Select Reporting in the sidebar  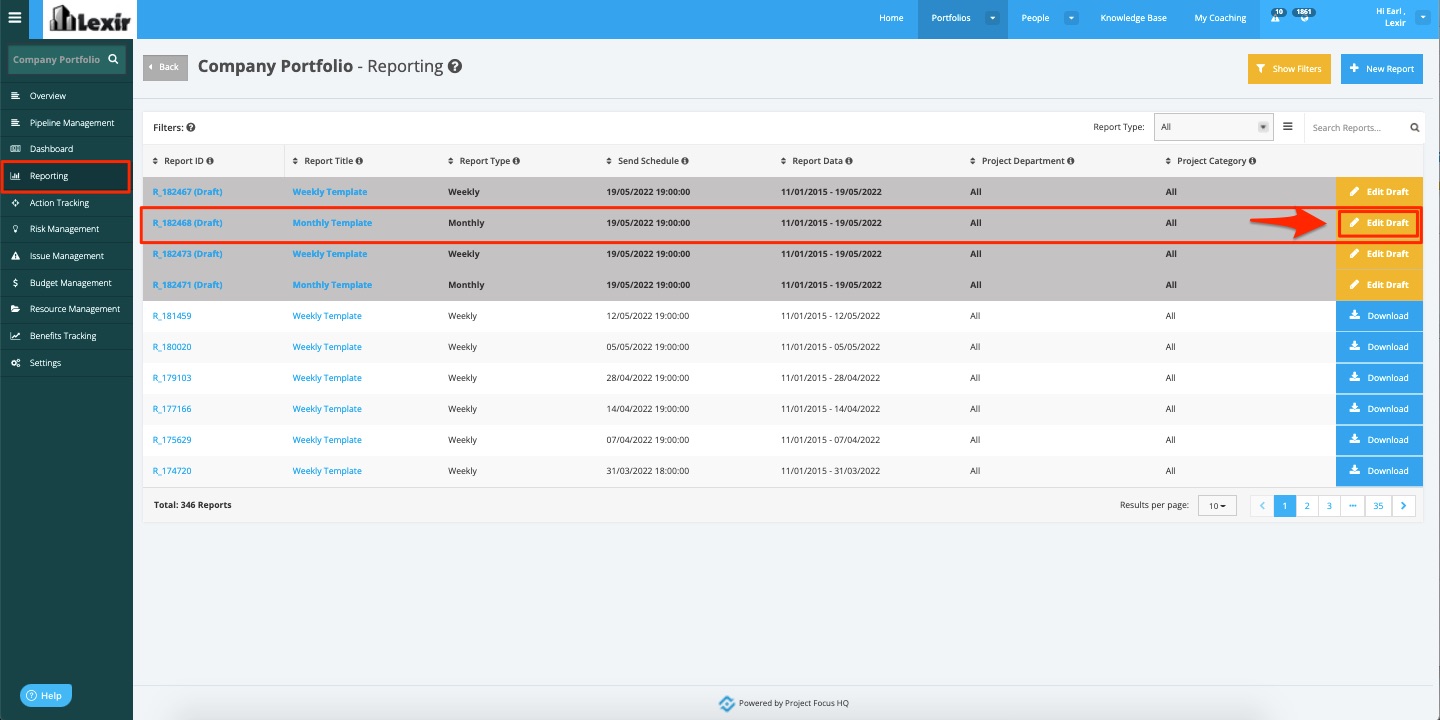[66, 176]
